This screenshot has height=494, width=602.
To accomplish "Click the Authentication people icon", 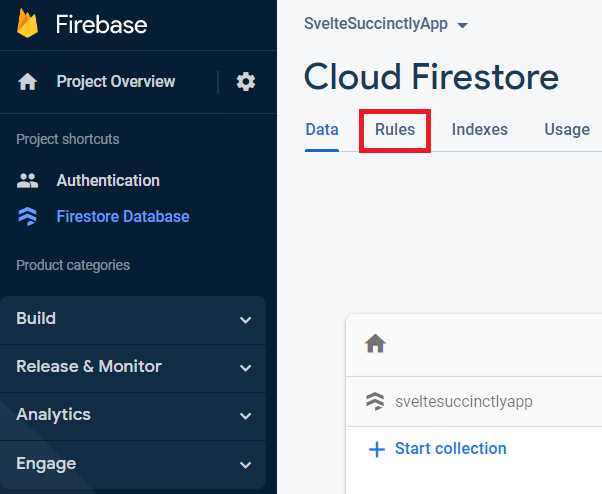I will (x=28, y=180).
